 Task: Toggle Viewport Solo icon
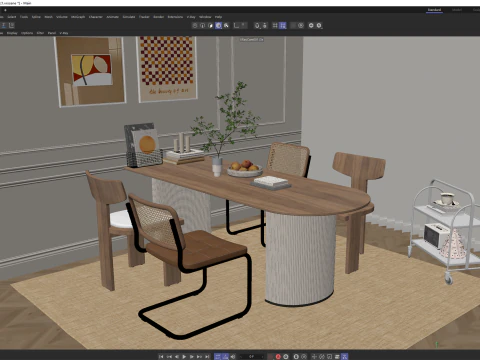click(x=257, y=25)
